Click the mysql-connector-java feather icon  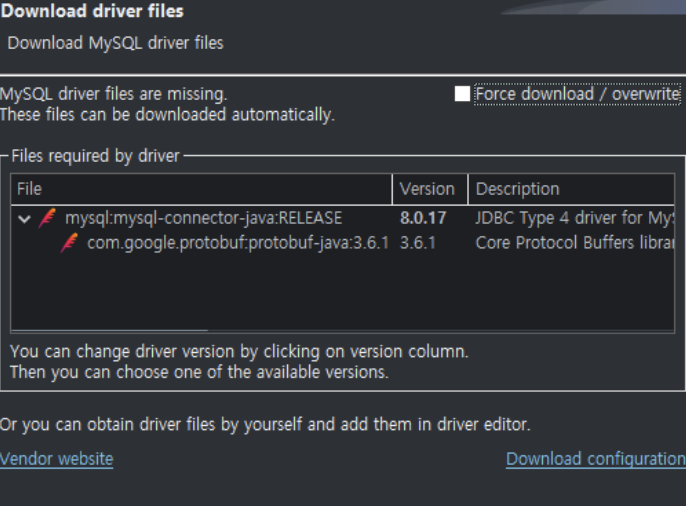47,218
